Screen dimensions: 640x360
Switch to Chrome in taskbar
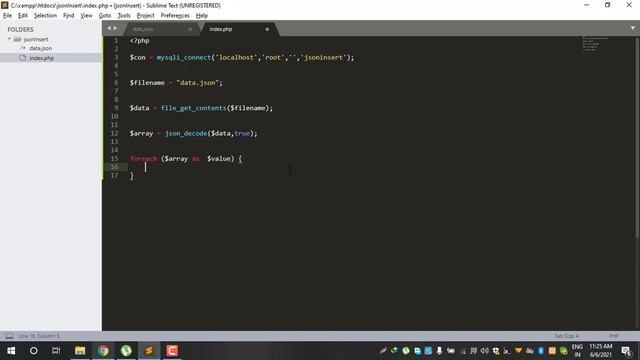click(x=103, y=351)
